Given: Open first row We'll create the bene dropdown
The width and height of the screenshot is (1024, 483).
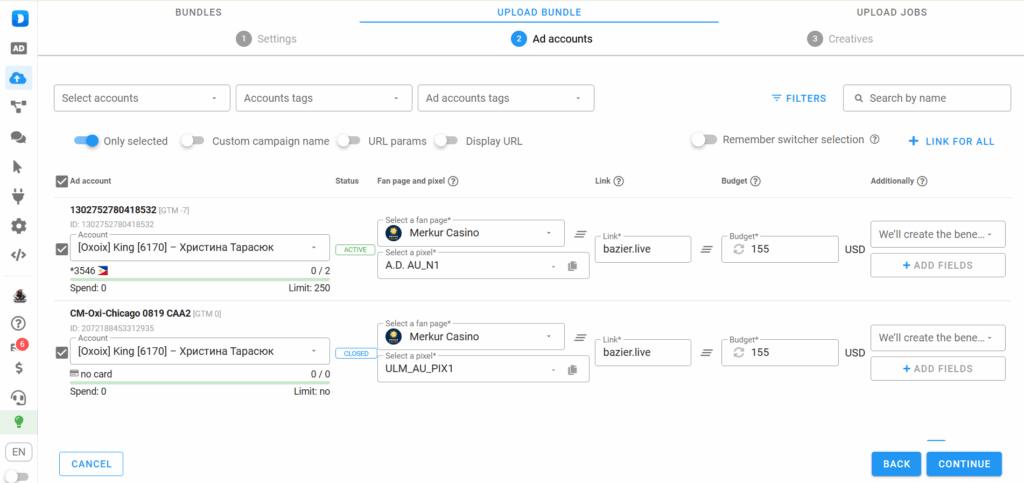Looking at the screenshot, I should 938,234.
